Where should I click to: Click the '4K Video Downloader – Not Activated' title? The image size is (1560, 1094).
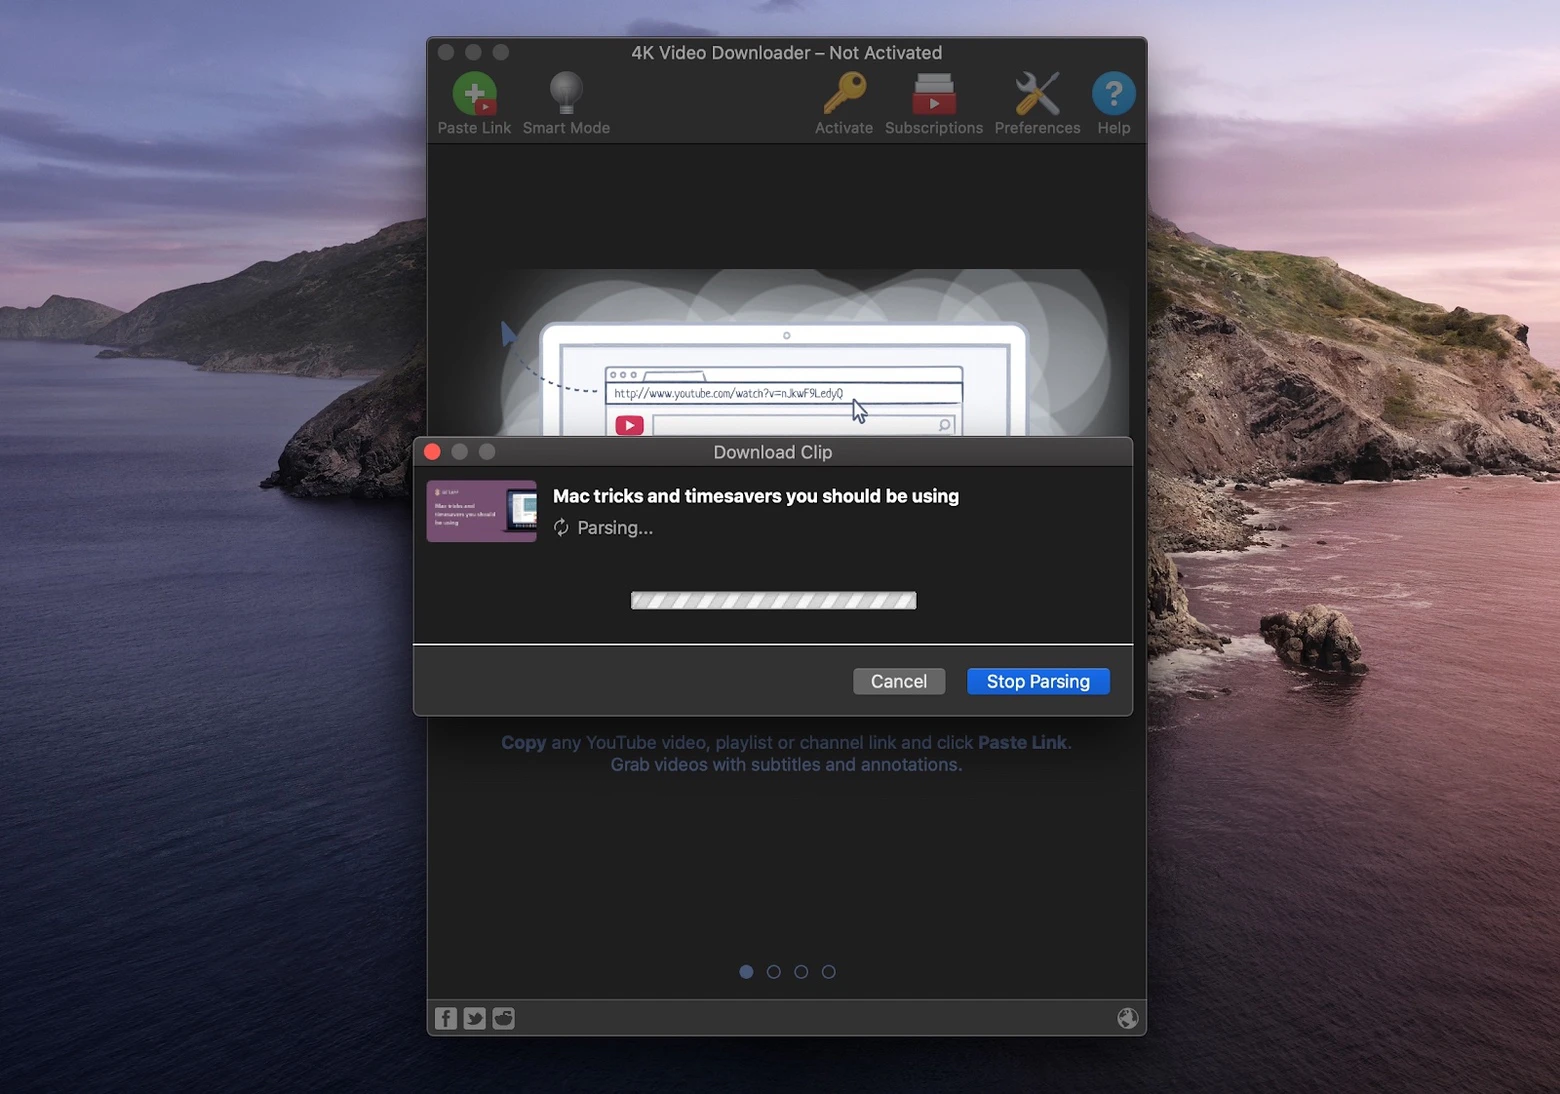coord(786,53)
